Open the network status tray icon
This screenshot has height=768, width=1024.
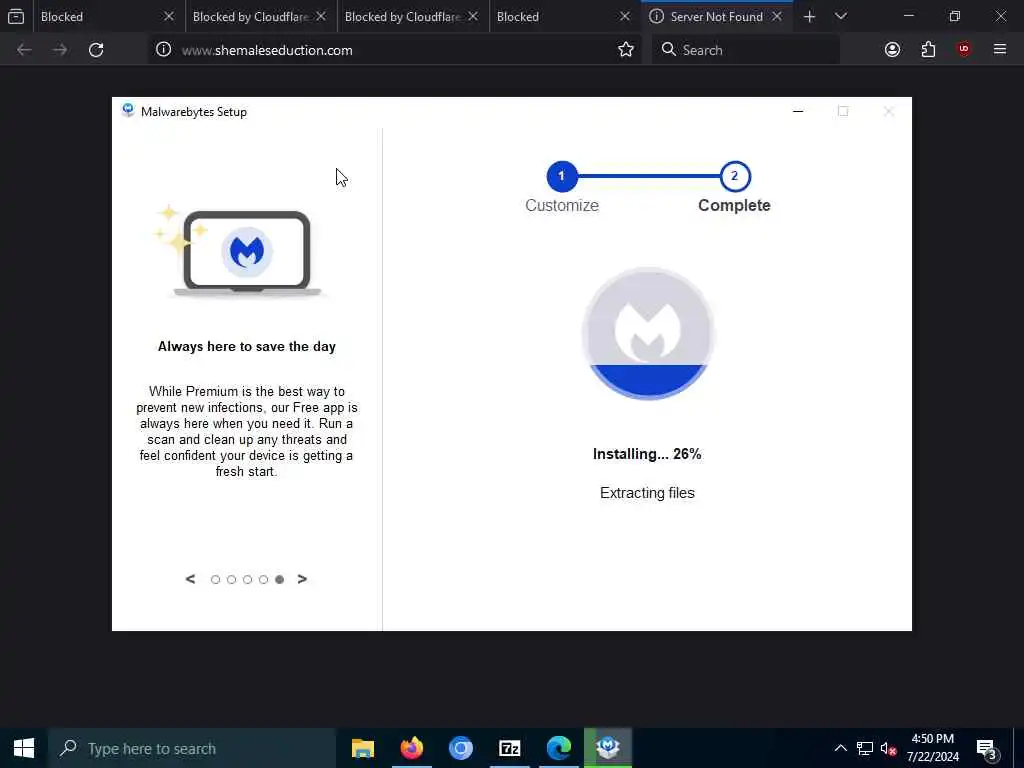pyautogui.click(x=865, y=748)
